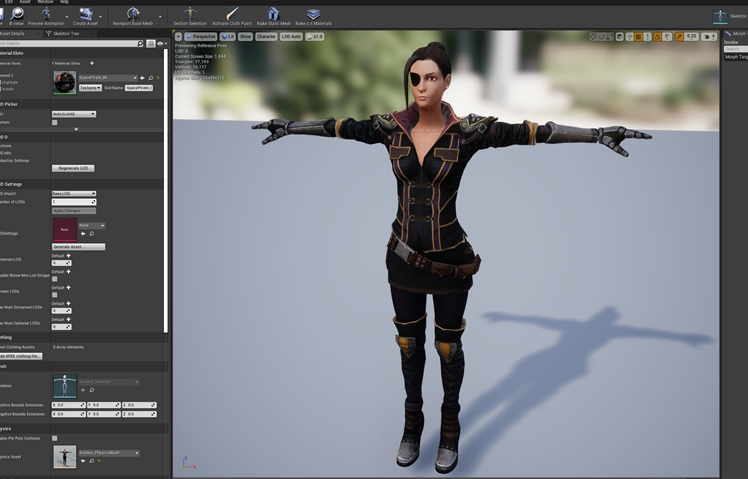Use selected asset arrow for SpacePirate material

point(142,78)
